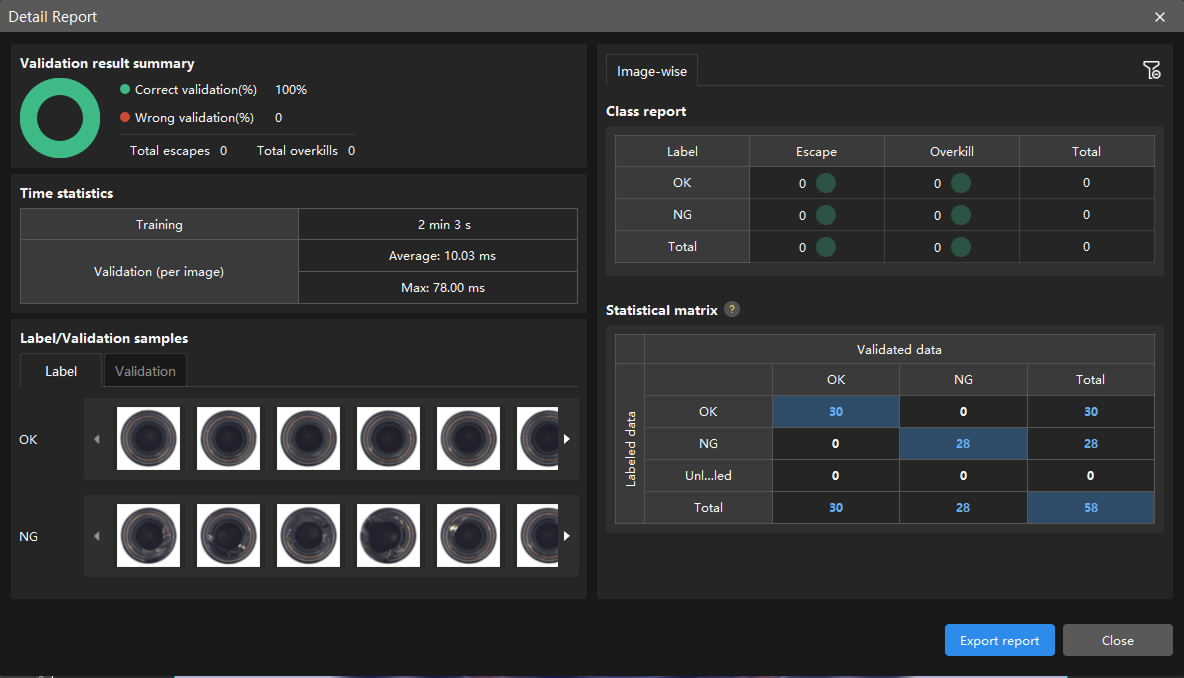
Task: Click the OK row Total 30 cell
Action: click(1091, 411)
